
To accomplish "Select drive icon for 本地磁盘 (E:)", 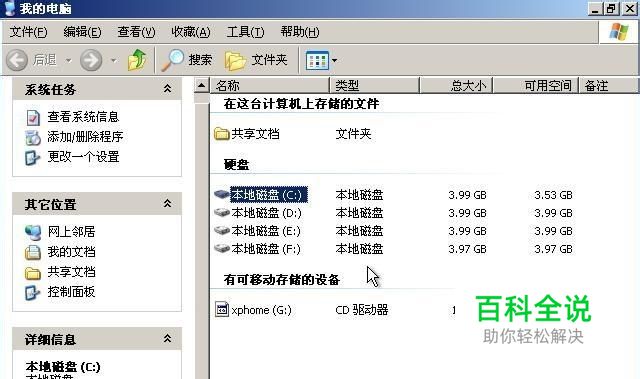I will tap(222, 231).
